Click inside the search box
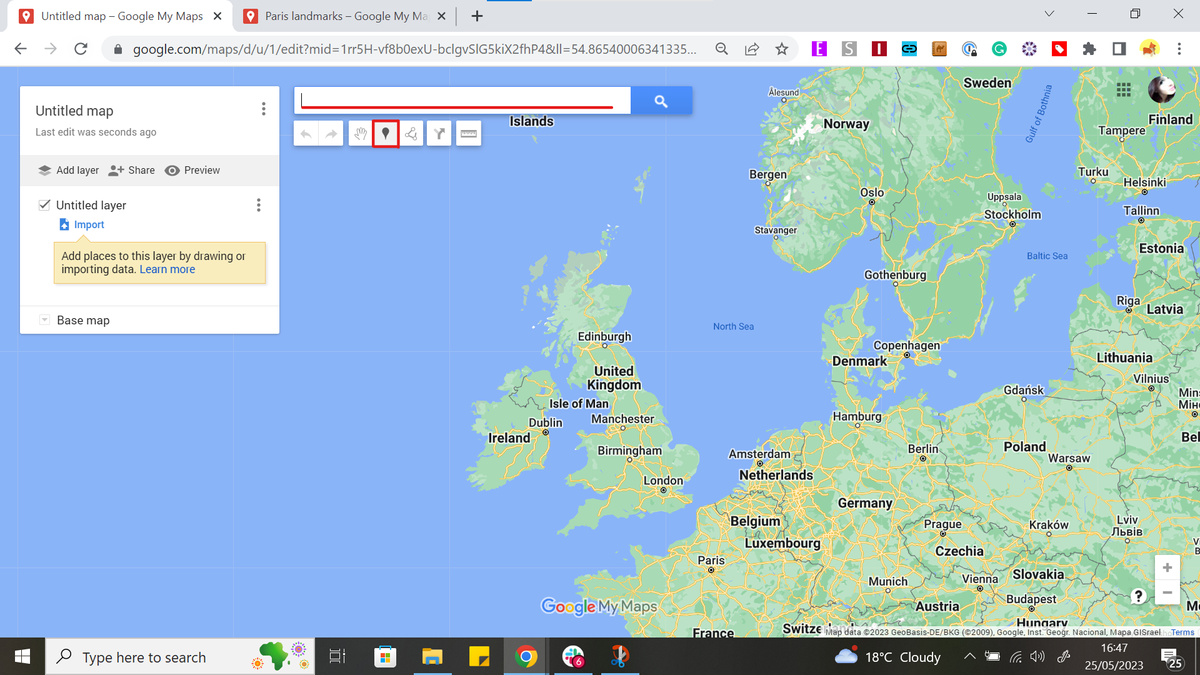Image resolution: width=1200 pixels, height=675 pixels. (x=460, y=100)
